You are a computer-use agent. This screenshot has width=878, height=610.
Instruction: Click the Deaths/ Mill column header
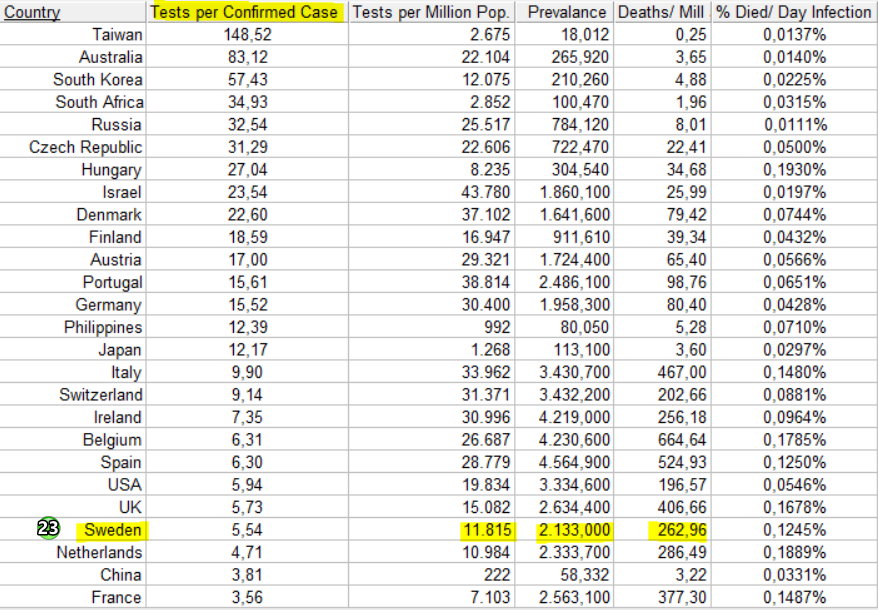[663, 12]
